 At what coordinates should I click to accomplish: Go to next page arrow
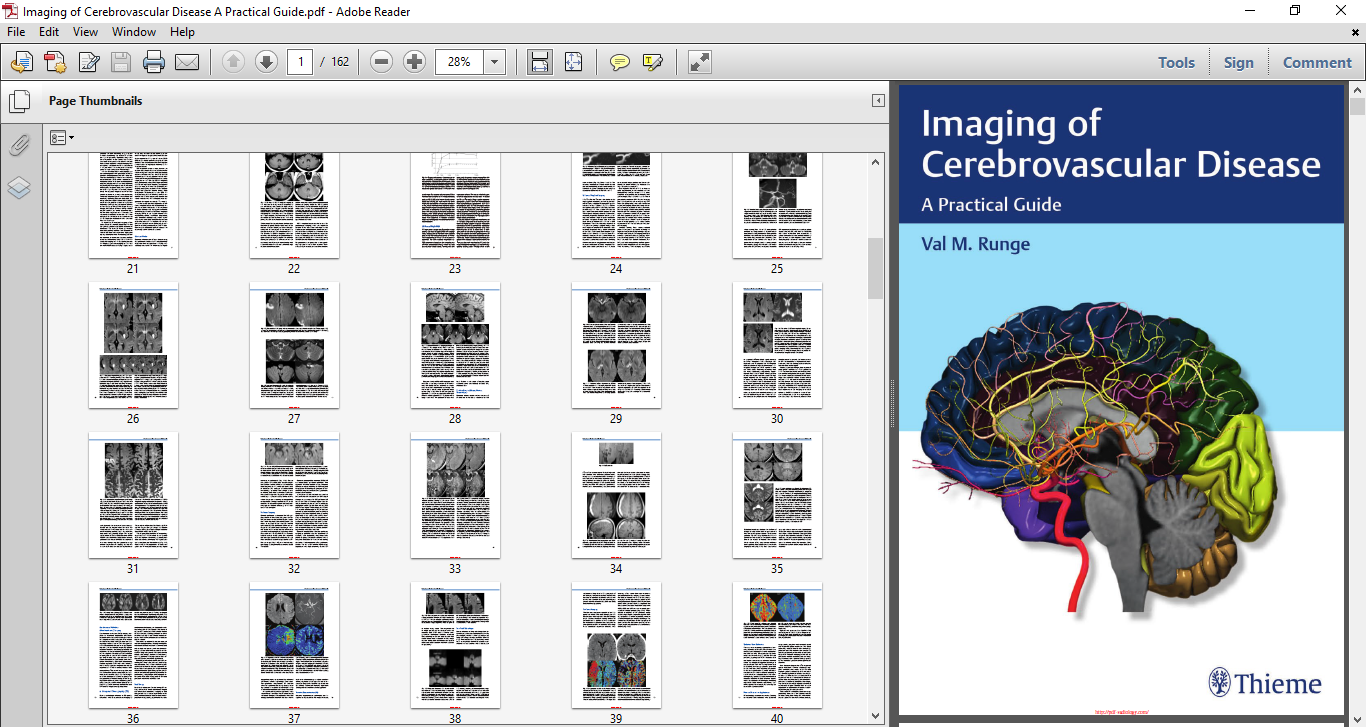coord(266,62)
